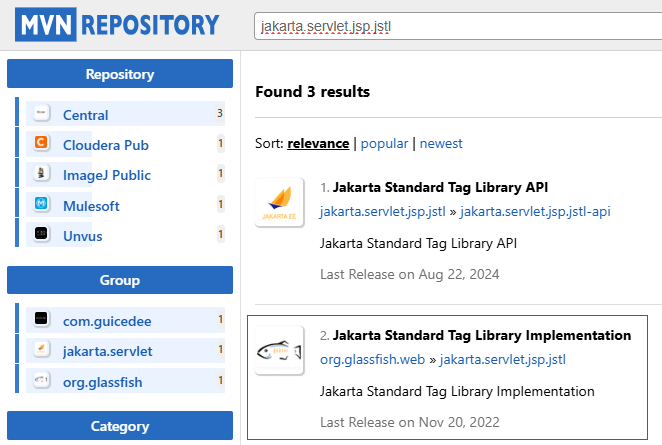Screen dimensions: 662x445
Task: Open jakarta.servlet.jsp.jstl-api artifact link
Action: (x=535, y=211)
